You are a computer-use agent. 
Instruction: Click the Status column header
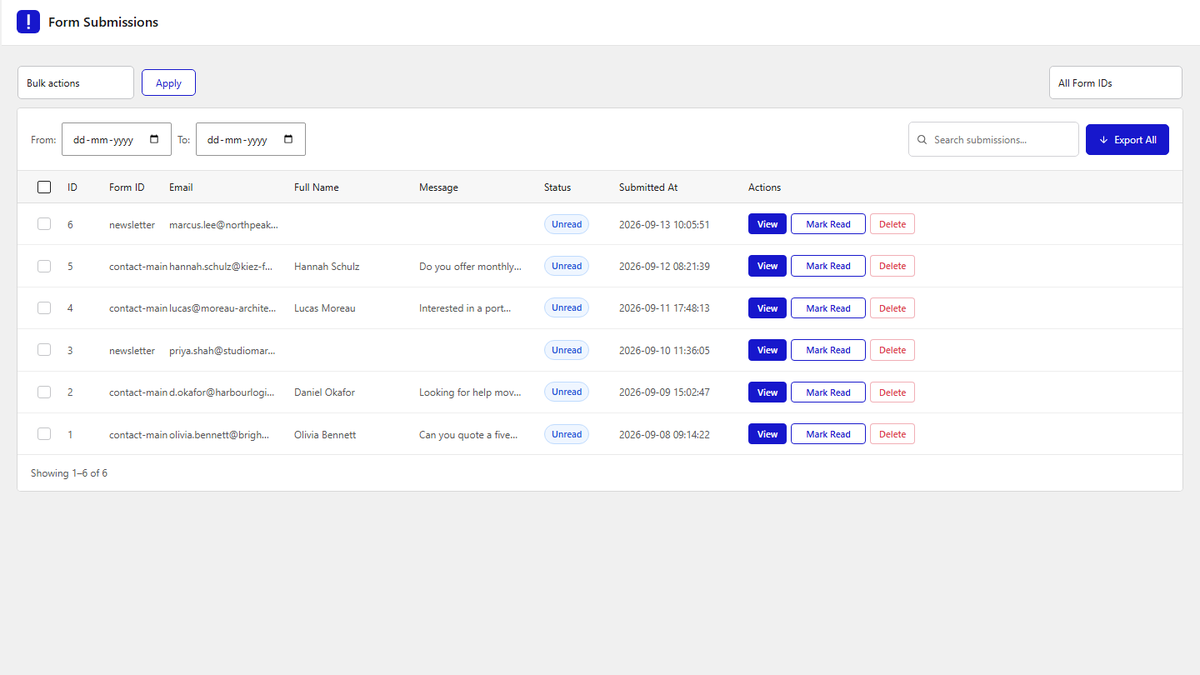pyautogui.click(x=557, y=187)
